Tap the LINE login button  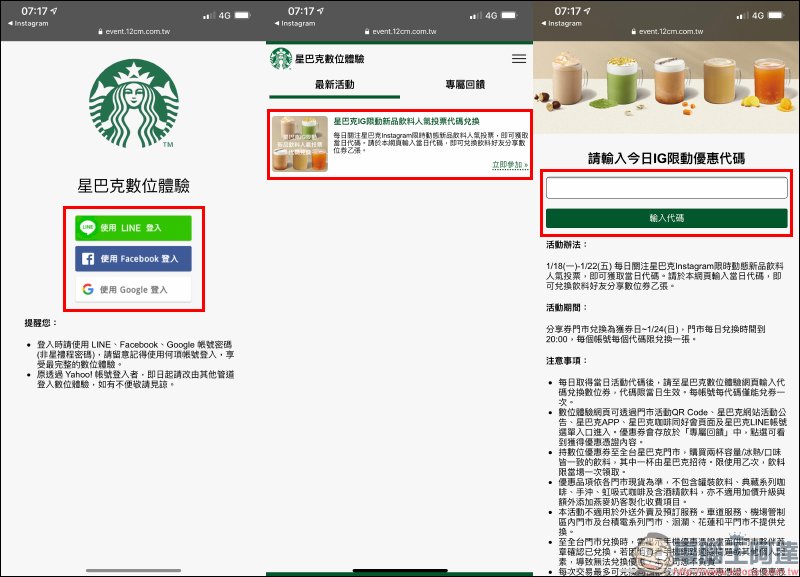click(133, 228)
